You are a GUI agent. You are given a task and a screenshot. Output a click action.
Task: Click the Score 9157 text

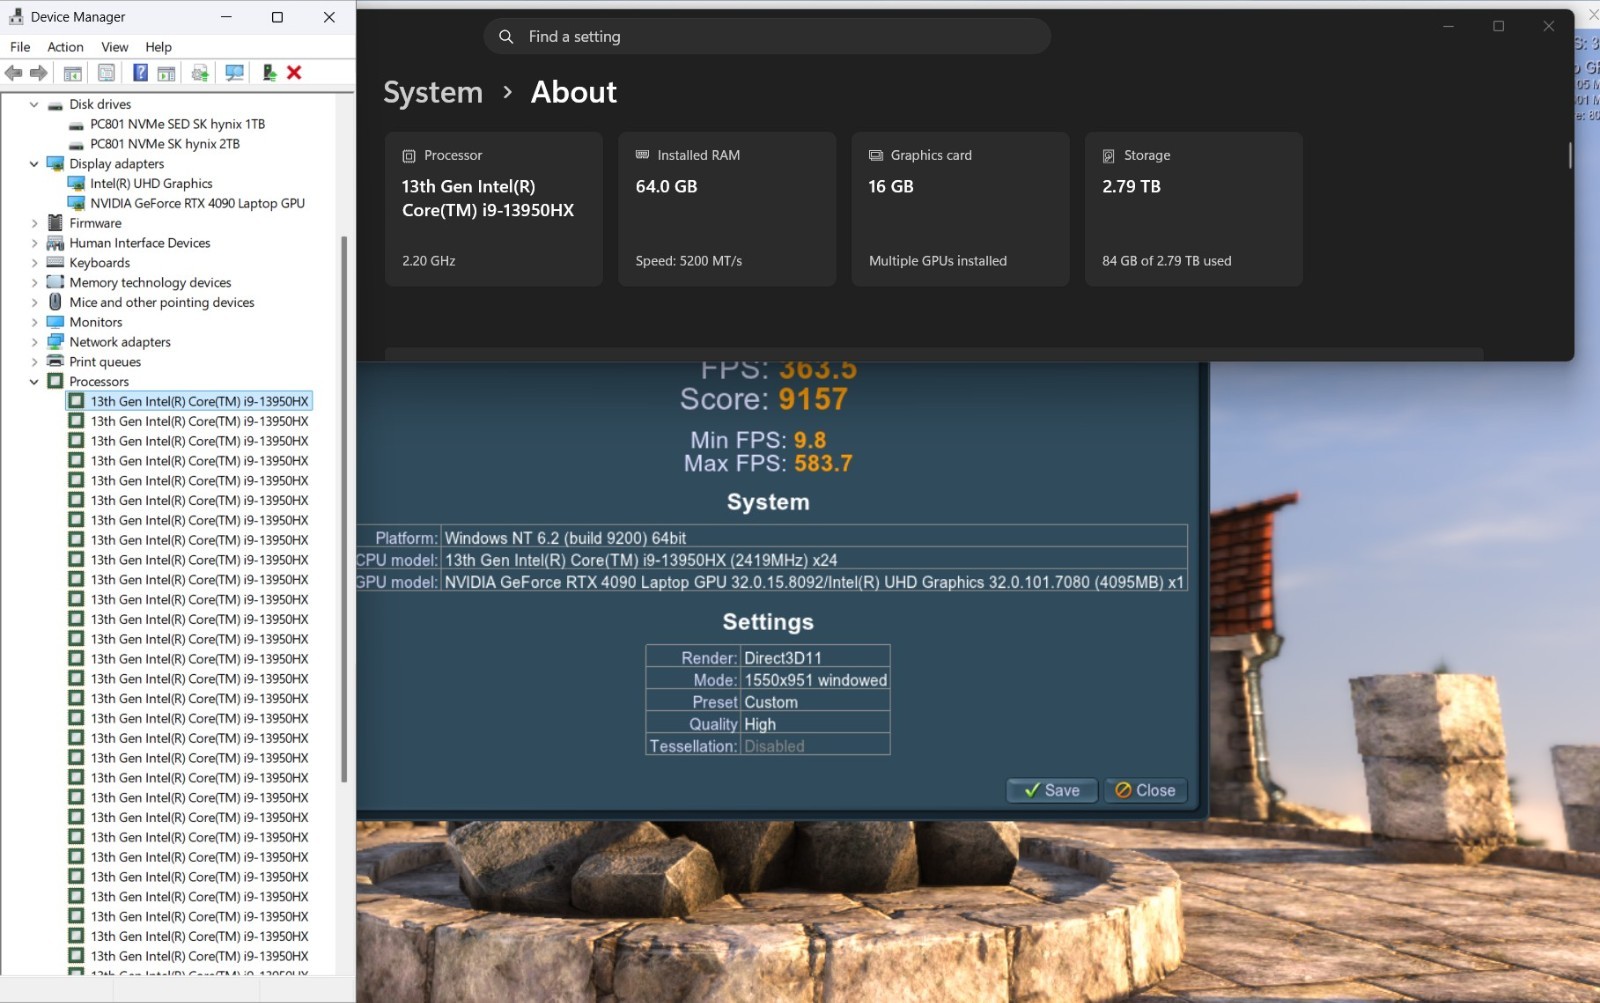[764, 399]
